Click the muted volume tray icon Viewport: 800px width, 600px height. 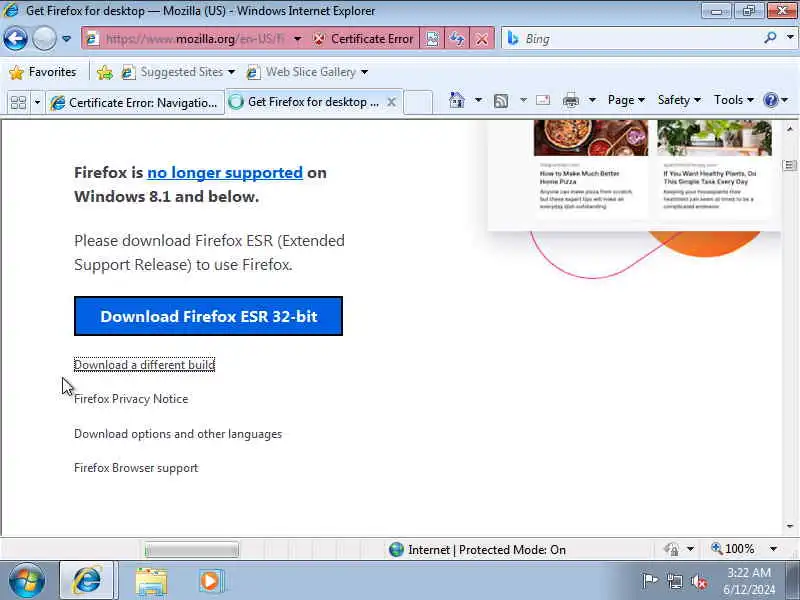click(698, 581)
